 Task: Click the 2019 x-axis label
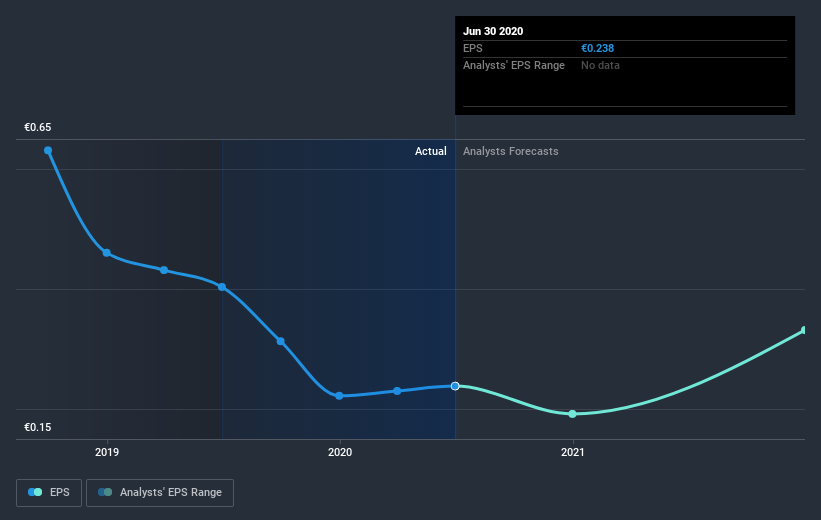pos(107,452)
